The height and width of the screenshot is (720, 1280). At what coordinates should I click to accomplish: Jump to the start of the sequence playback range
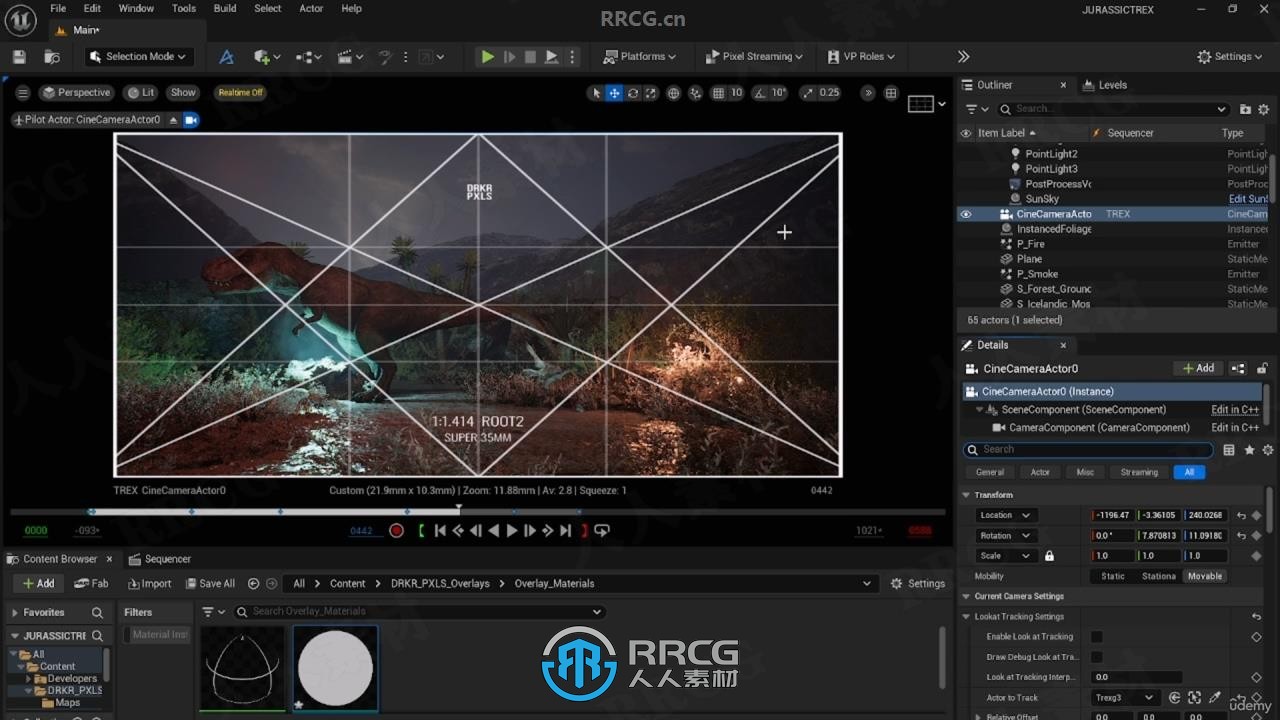(440, 531)
